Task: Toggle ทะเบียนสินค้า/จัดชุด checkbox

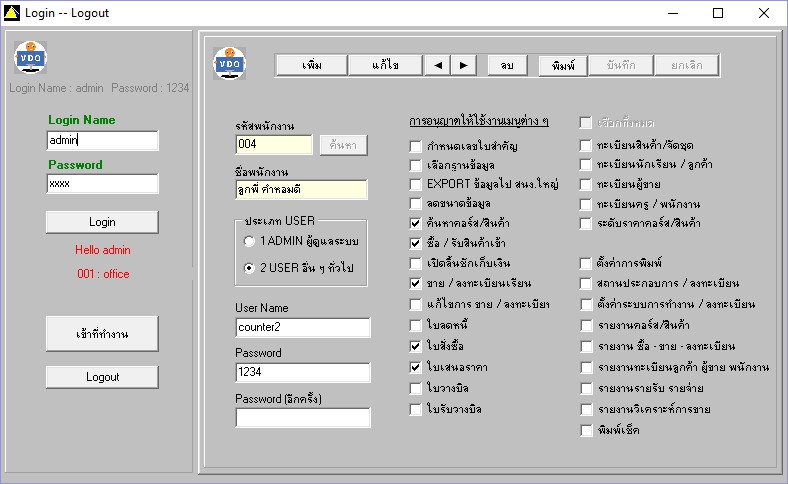Action: tap(585, 146)
